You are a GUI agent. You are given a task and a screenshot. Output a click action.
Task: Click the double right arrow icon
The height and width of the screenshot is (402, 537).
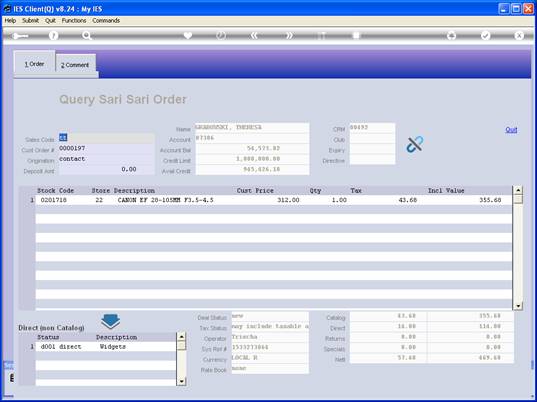tap(289, 35)
